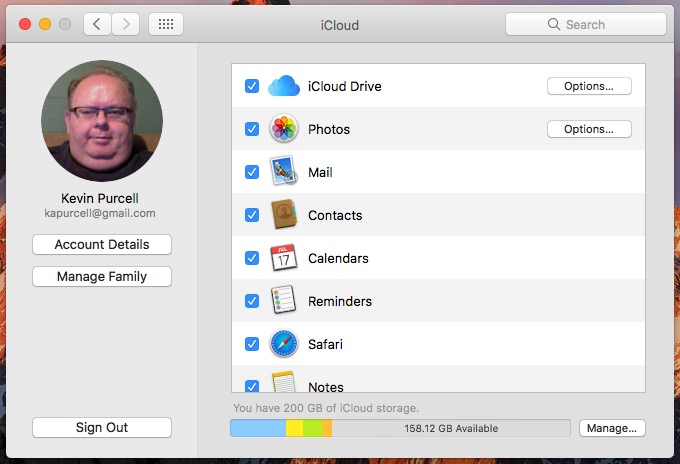Toggle the Notes checkbox
The width and height of the screenshot is (680, 464).
click(252, 386)
